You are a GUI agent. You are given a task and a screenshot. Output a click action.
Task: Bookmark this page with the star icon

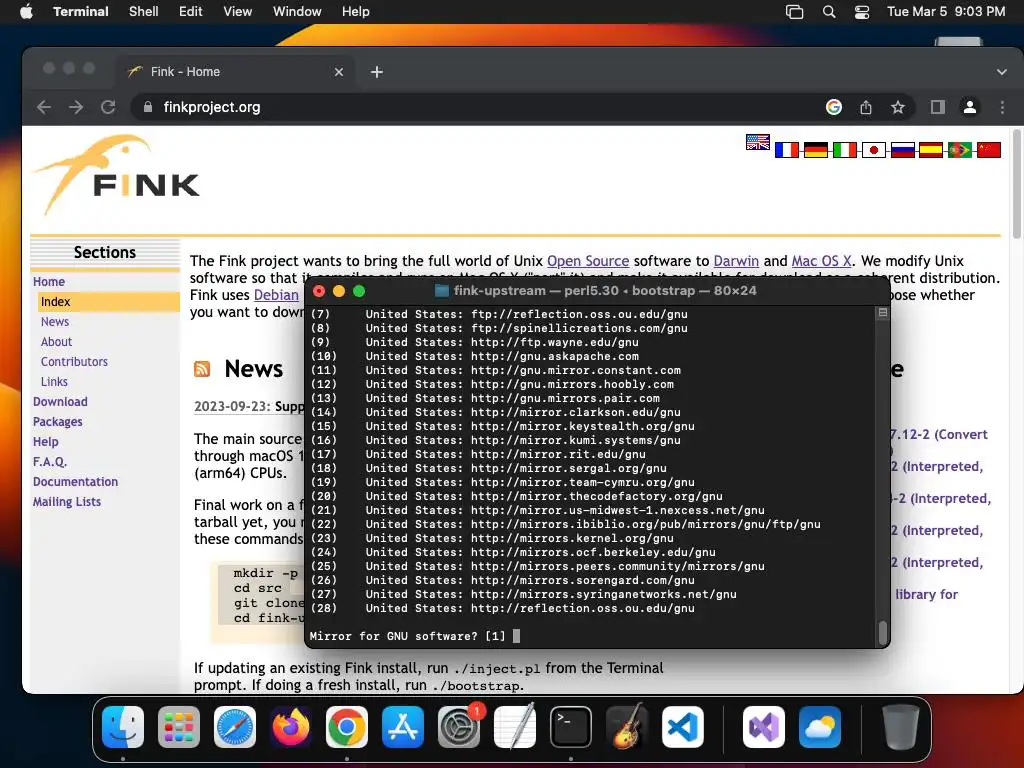click(898, 107)
